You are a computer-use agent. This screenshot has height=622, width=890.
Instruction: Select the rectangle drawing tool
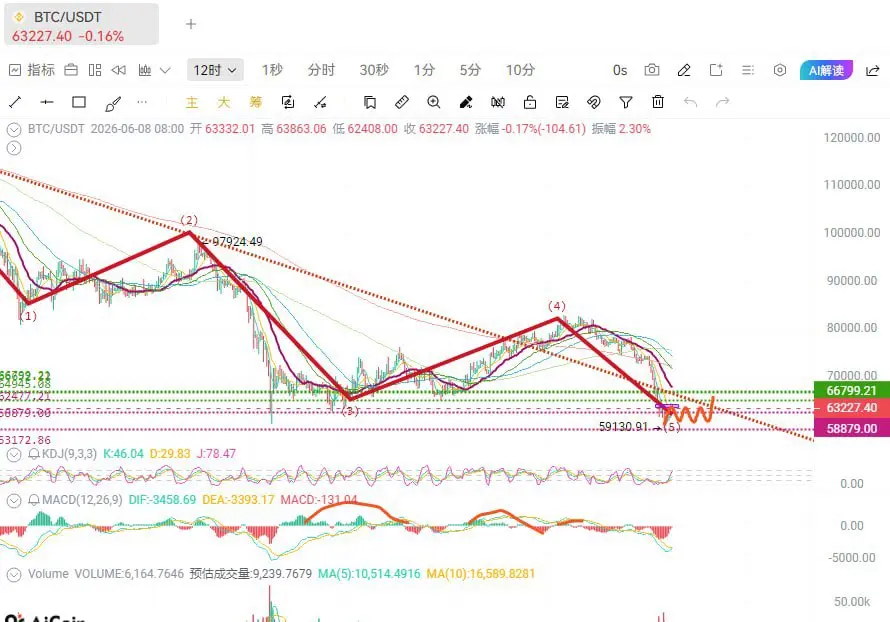[x=79, y=102]
